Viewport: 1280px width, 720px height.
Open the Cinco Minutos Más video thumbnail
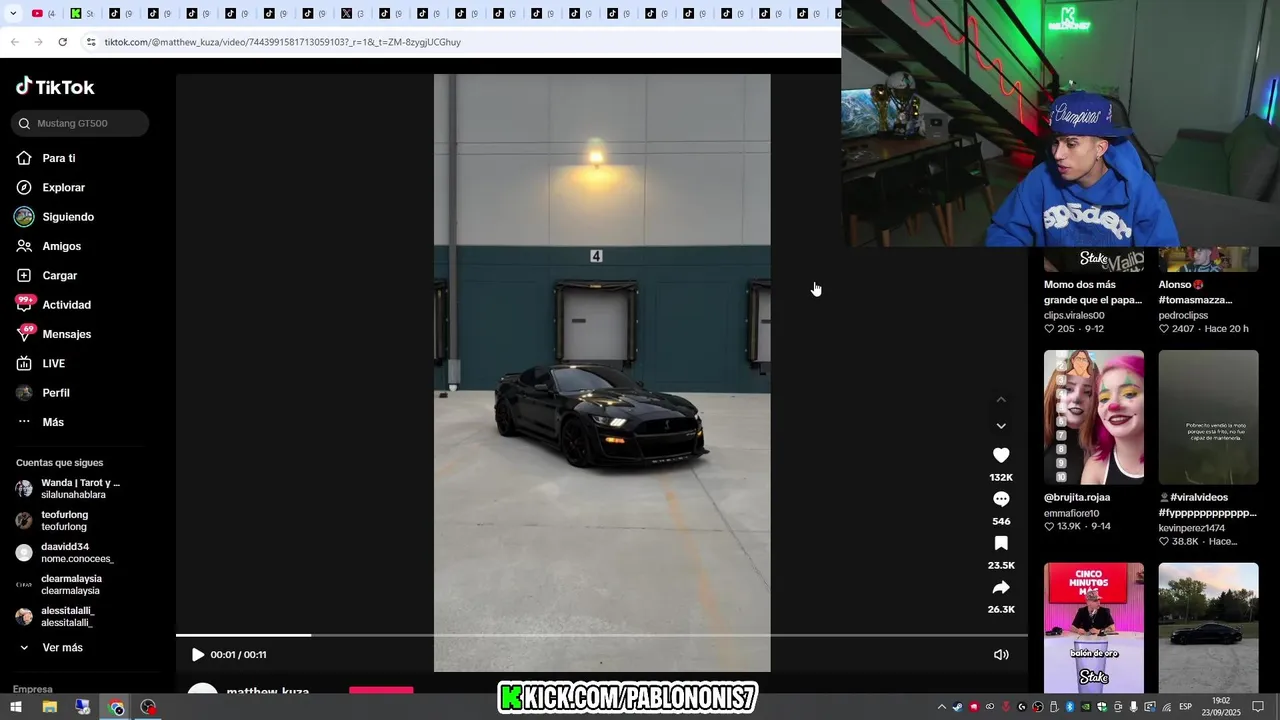pos(1094,627)
